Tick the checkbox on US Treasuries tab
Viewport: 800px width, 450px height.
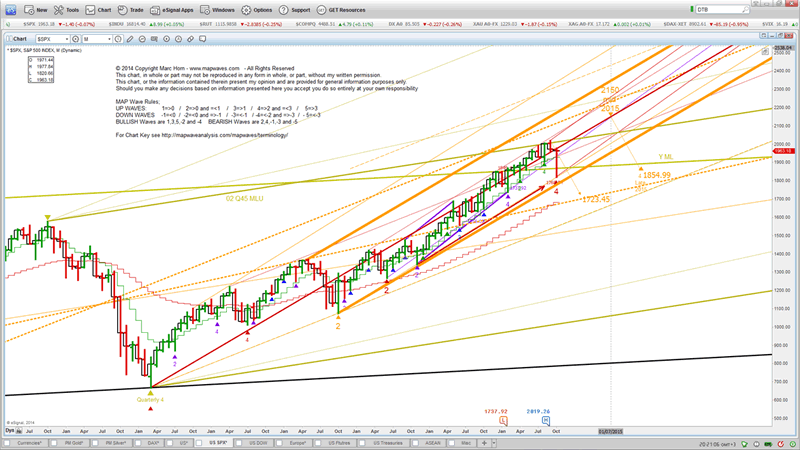(361, 443)
